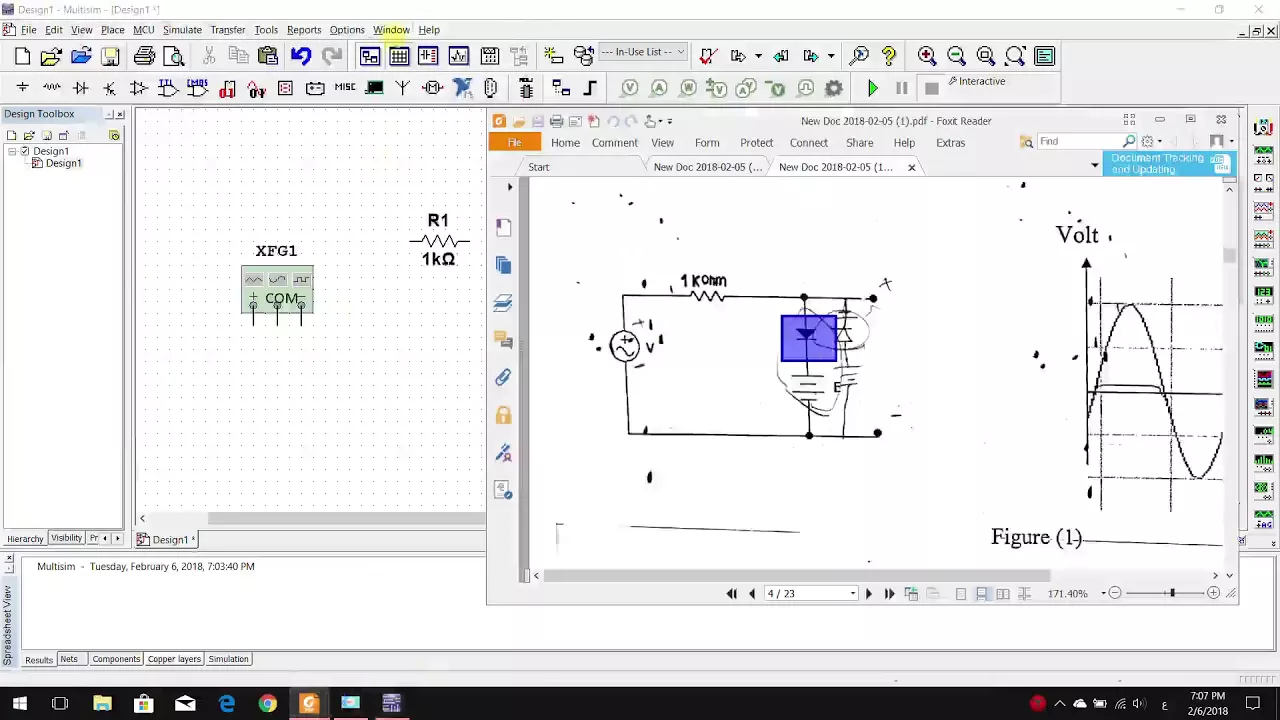Click the Paste icon in Multisim toolbar

coord(267,56)
